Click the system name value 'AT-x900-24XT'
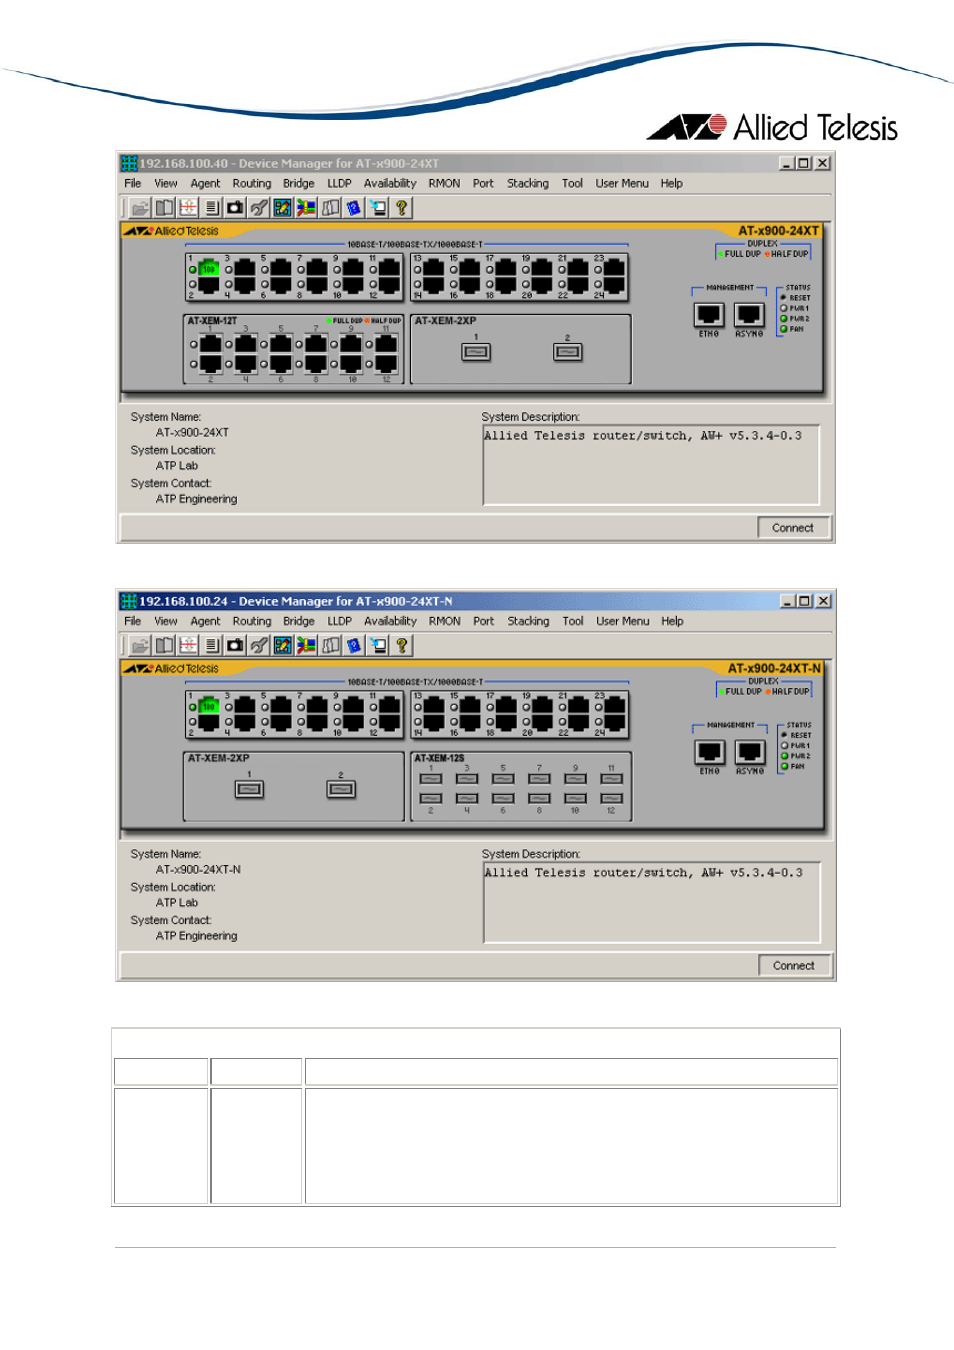The height and width of the screenshot is (1350, 954). pos(192,433)
